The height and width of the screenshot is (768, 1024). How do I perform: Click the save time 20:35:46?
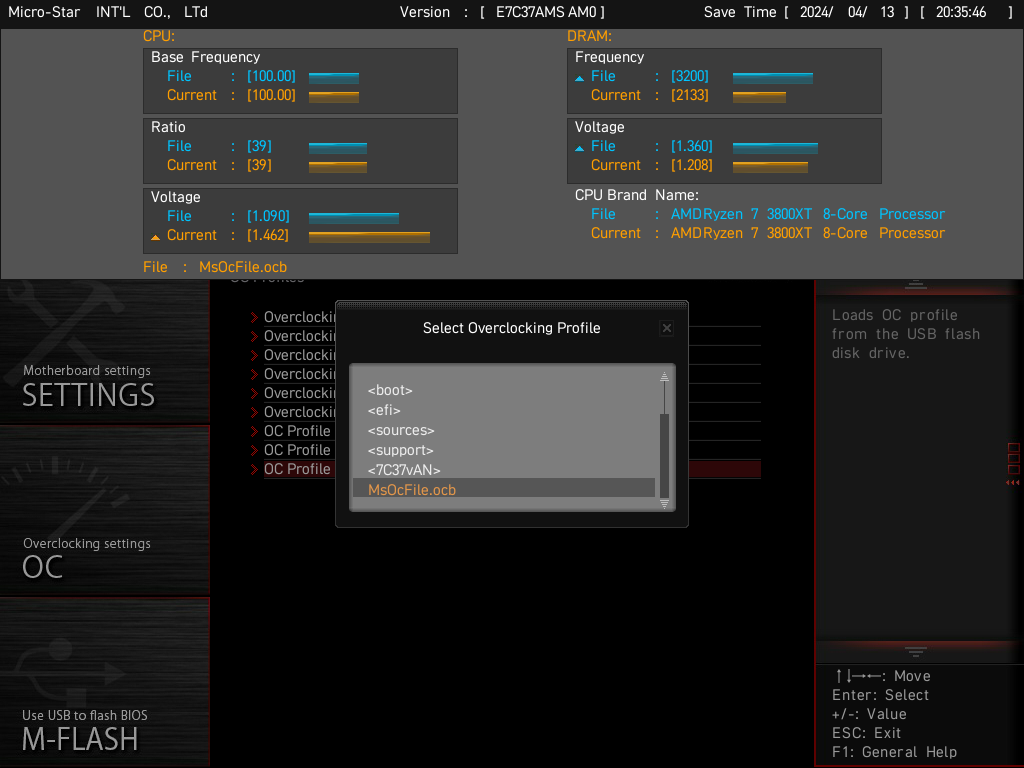(x=961, y=12)
